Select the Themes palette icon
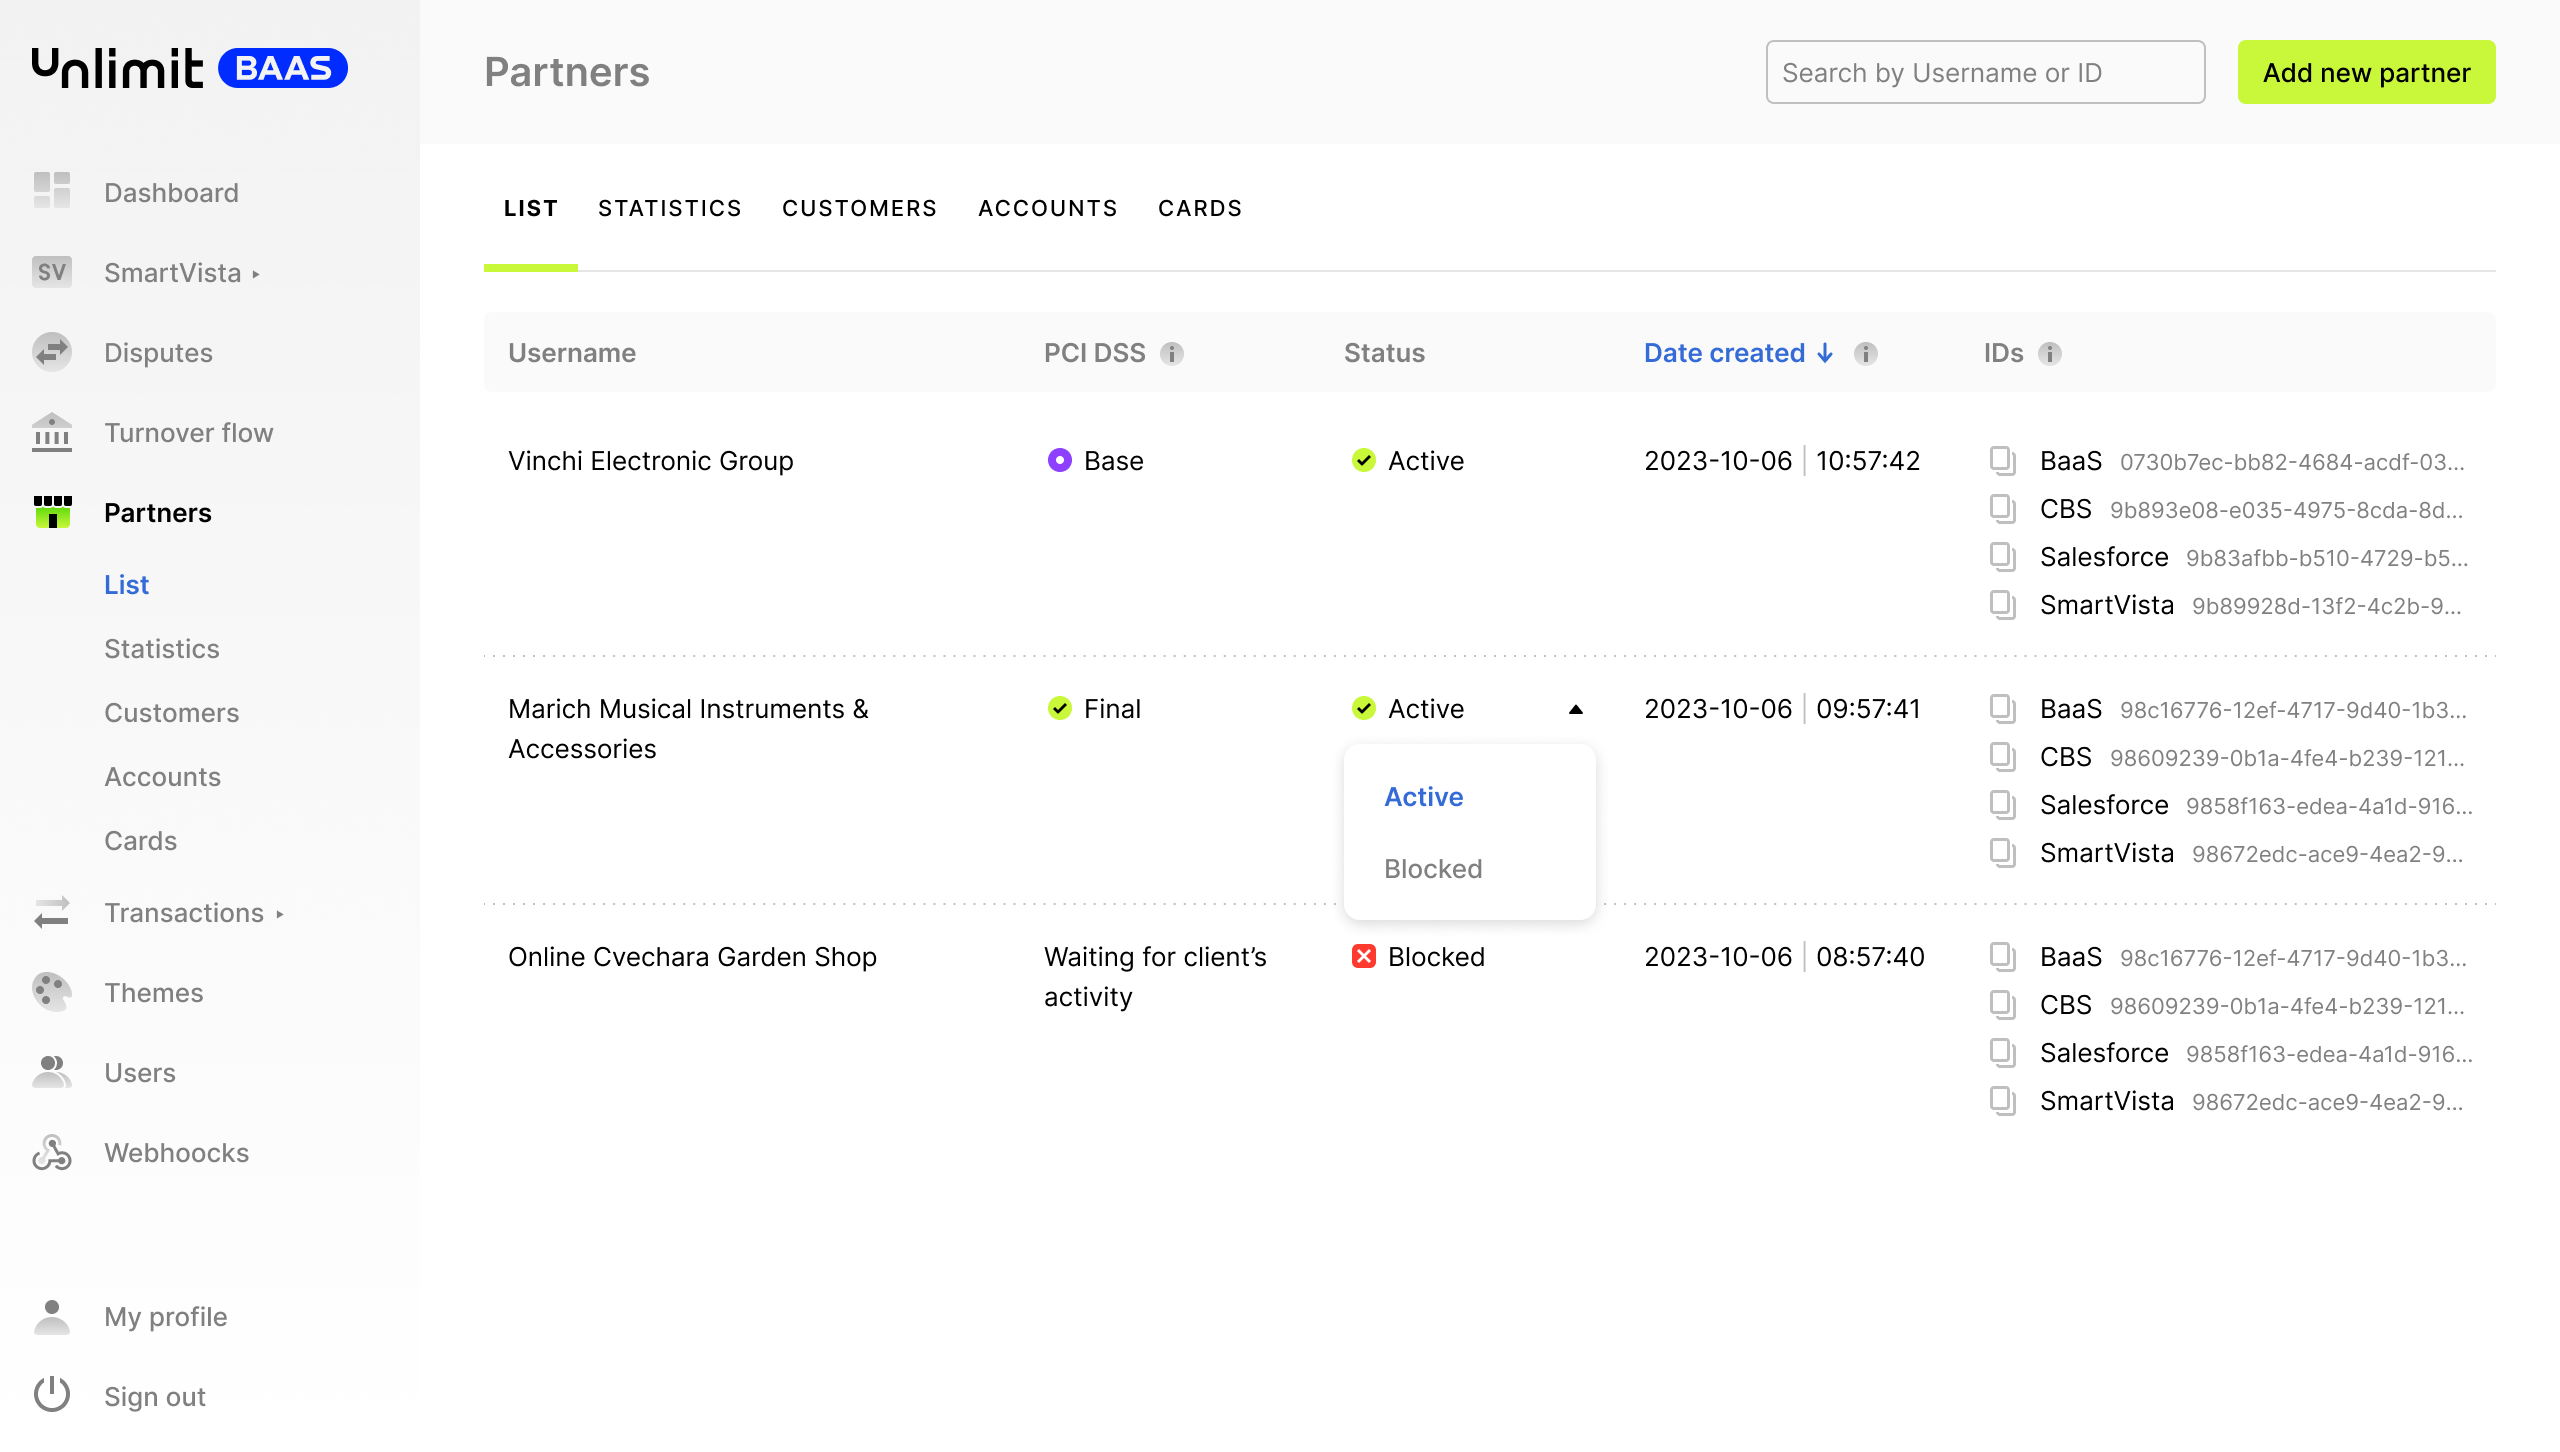 coord(52,992)
